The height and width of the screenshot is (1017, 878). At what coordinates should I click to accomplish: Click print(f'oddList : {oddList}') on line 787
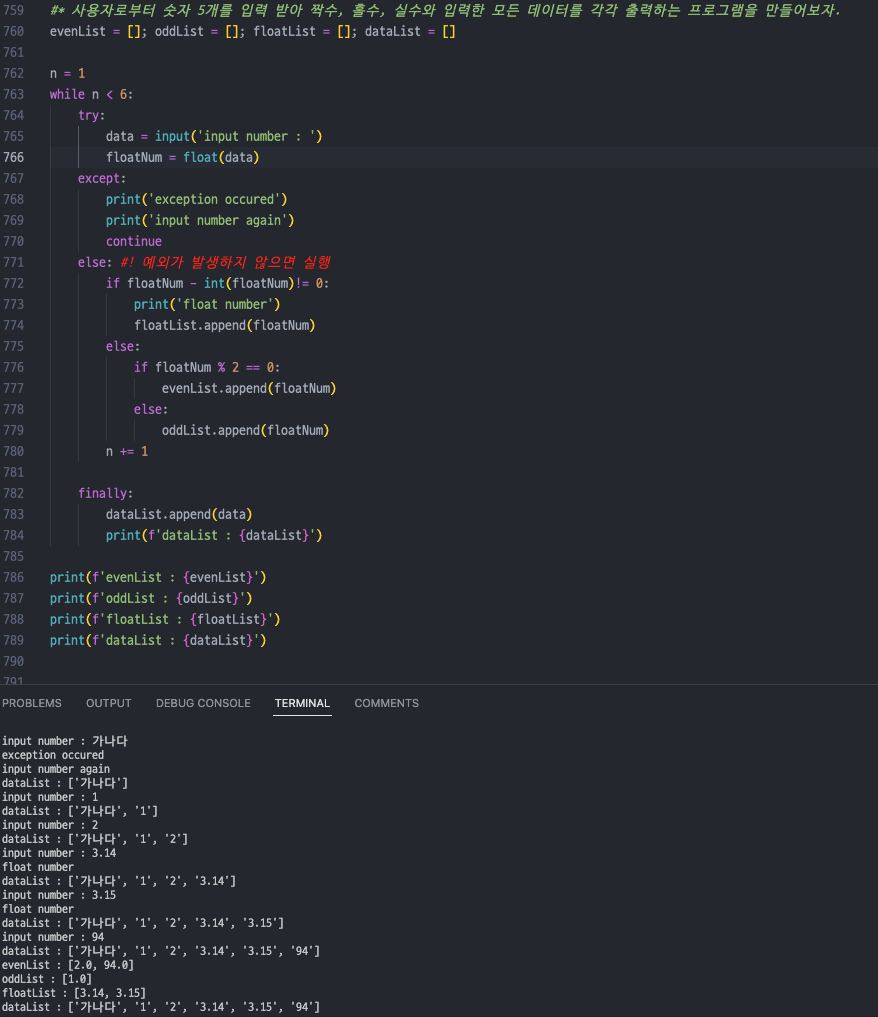(x=151, y=599)
